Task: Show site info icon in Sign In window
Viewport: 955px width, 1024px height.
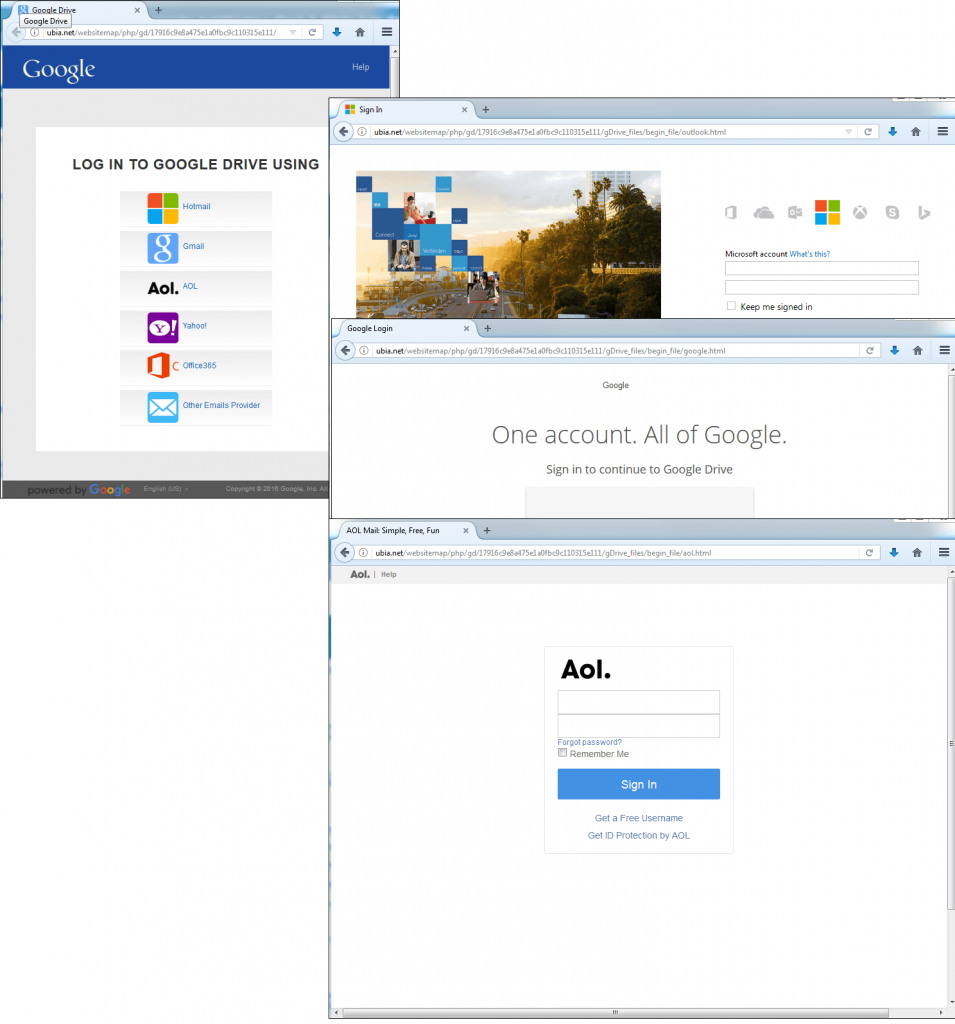Action: coord(362,132)
